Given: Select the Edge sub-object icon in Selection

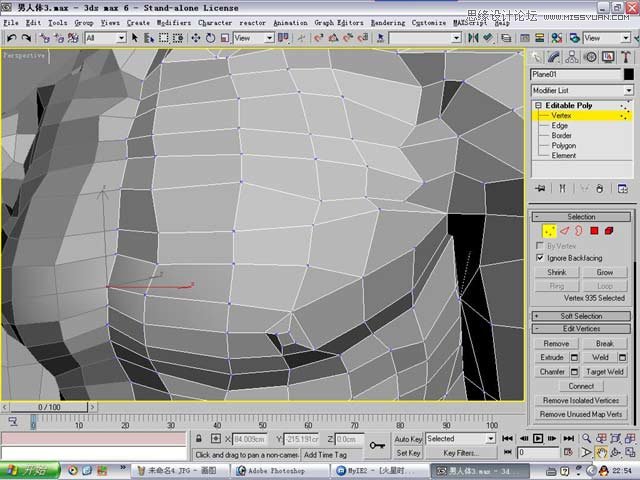Looking at the screenshot, I should tap(564, 231).
